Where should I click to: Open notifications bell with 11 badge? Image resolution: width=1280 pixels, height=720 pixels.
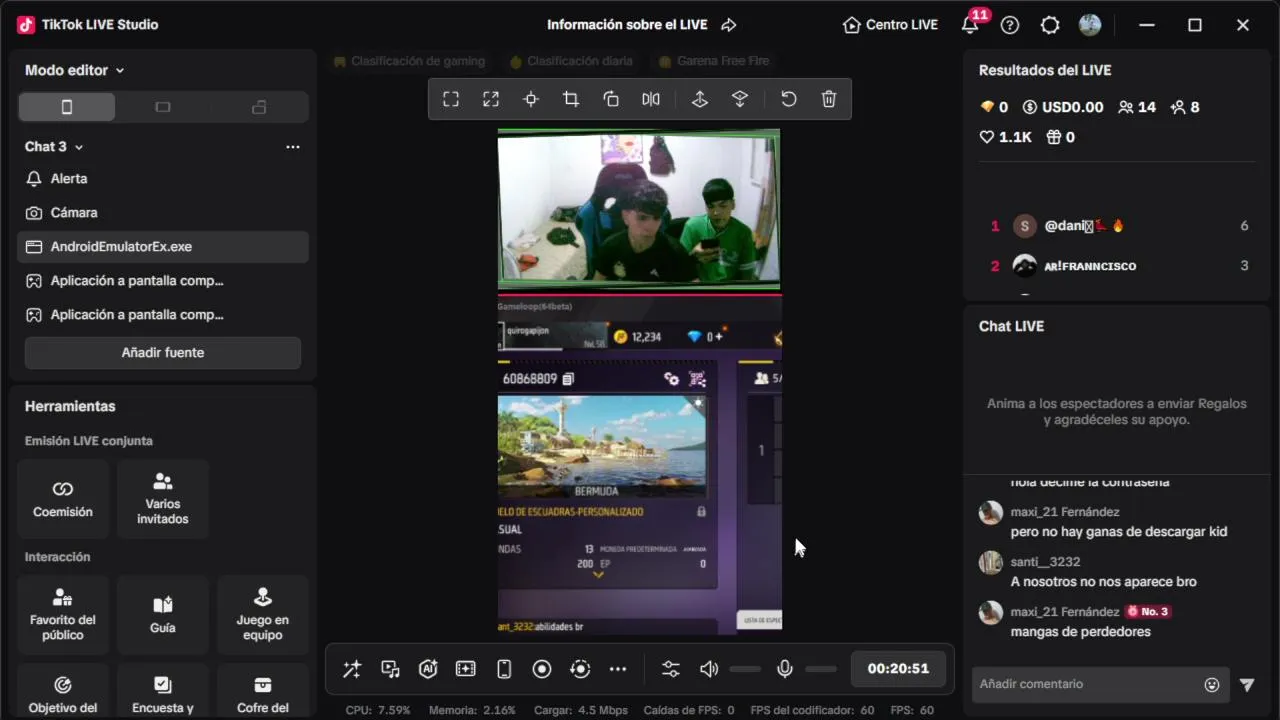[x=970, y=25]
